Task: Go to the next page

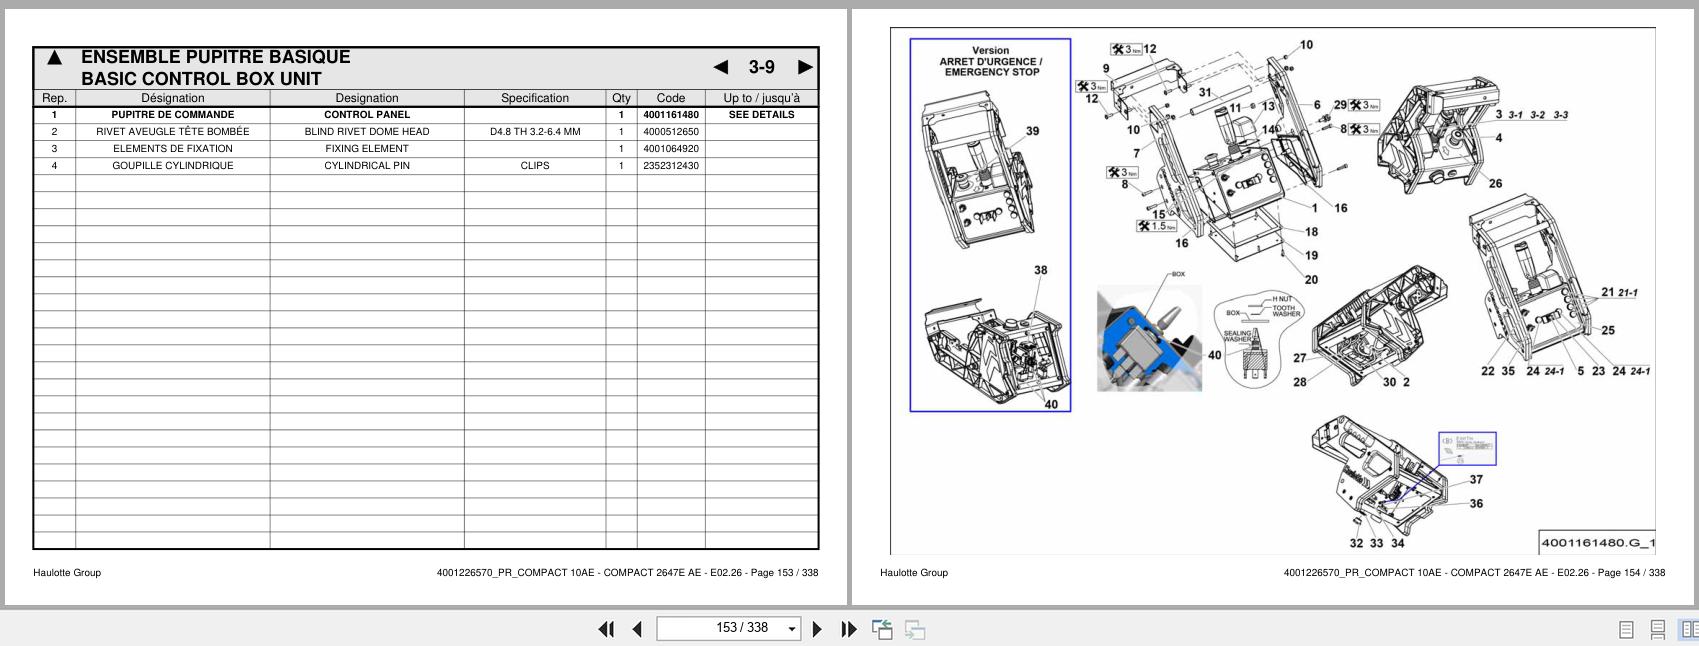Action: [817, 629]
